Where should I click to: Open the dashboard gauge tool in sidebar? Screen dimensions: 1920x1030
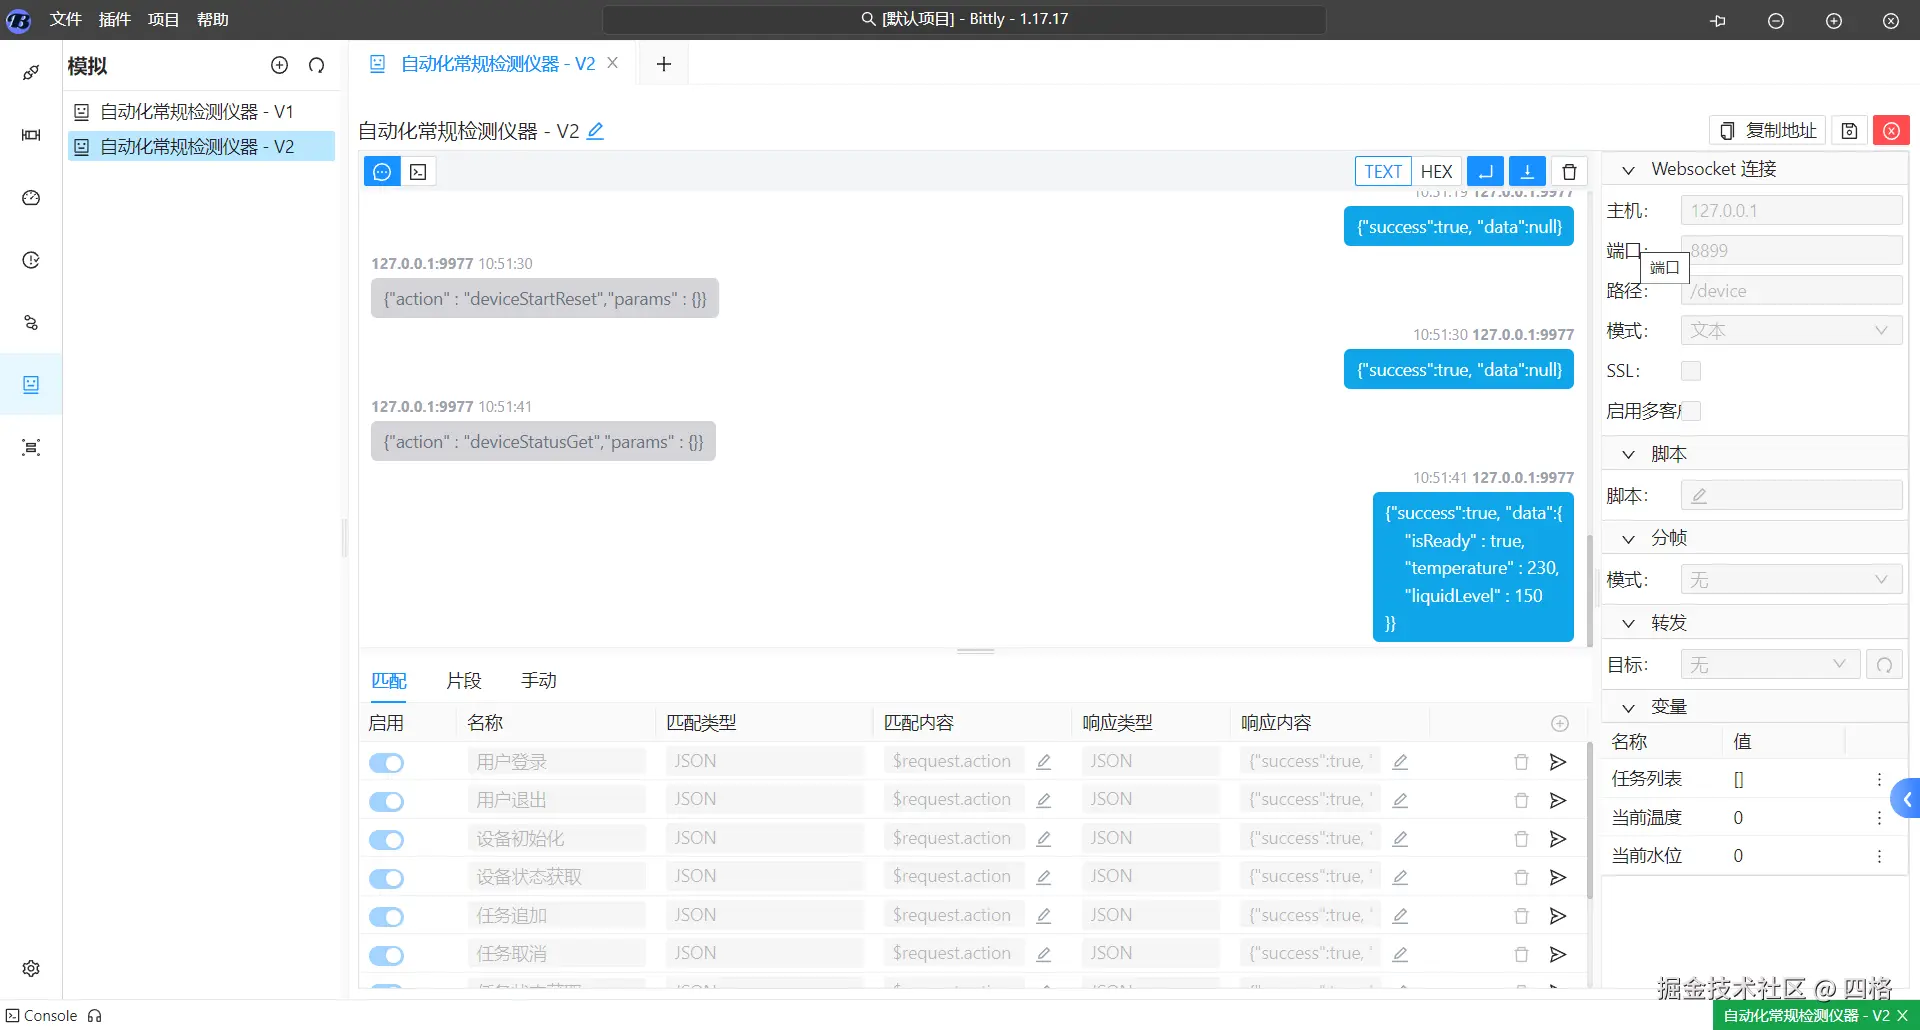pos(31,198)
